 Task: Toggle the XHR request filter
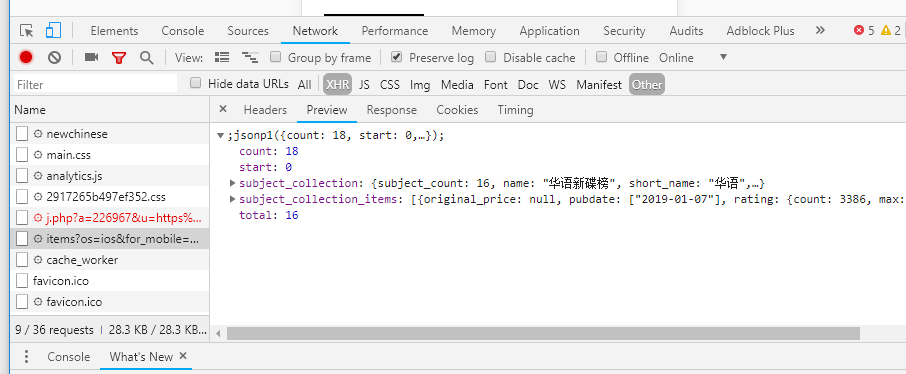[337, 84]
